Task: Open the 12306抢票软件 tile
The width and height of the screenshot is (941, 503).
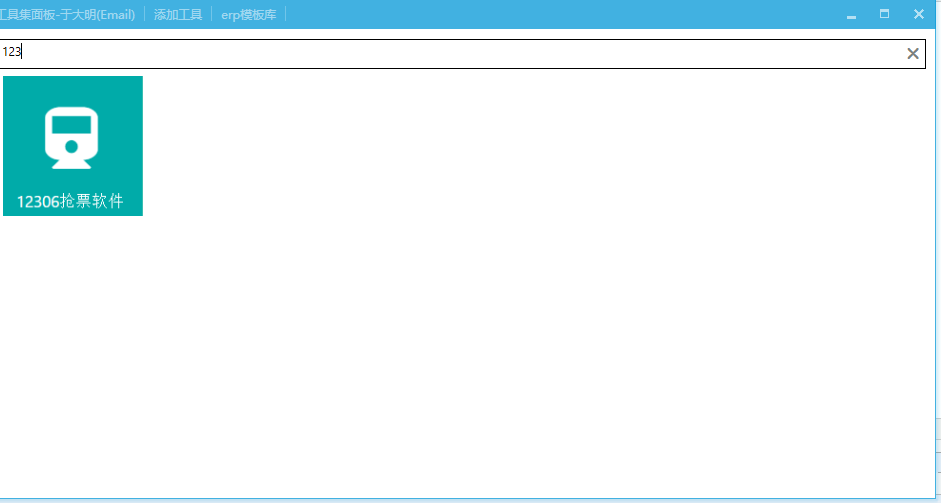Action: tap(73, 146)
